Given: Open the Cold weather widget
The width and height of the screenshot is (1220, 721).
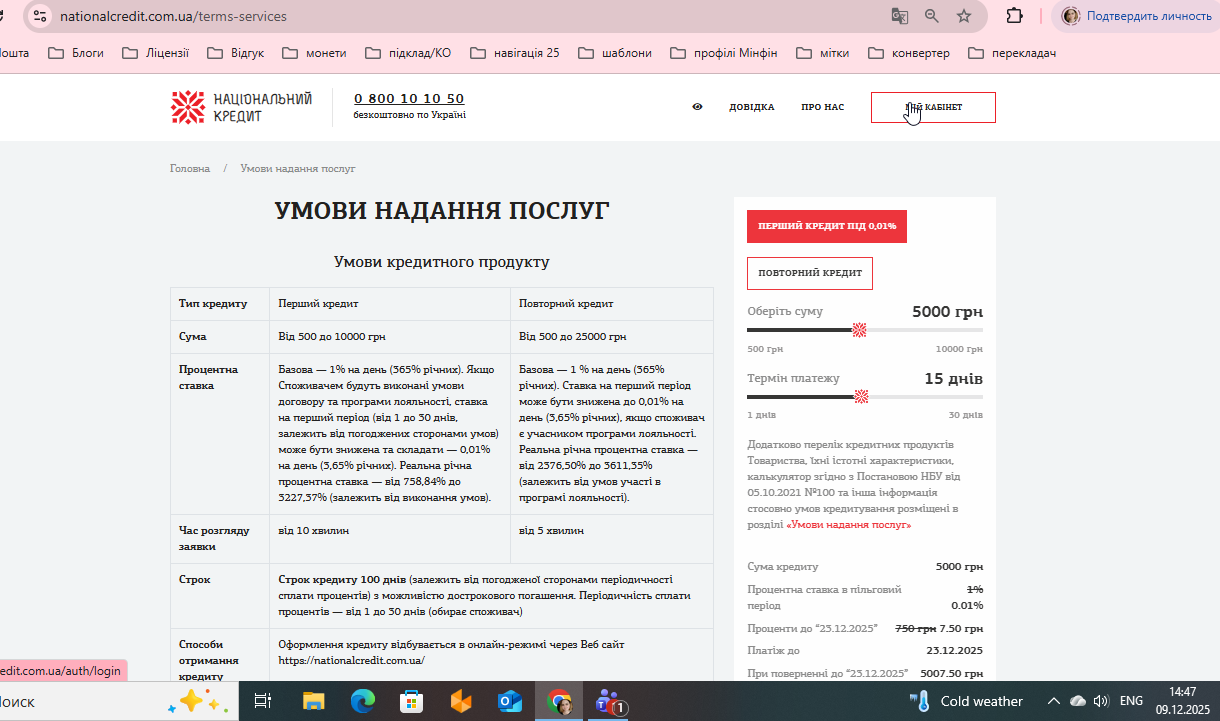Looking at the screenshot, I should 966,701.
